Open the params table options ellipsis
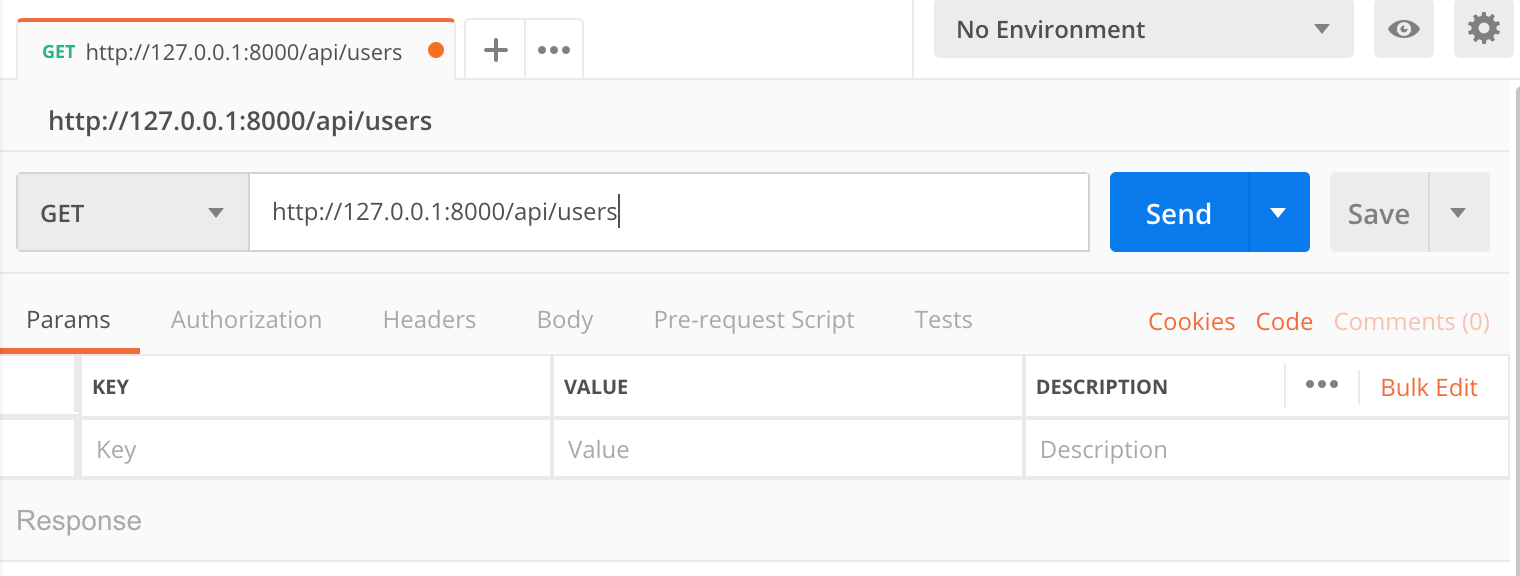Viewport: 1520px width, 576px height. tap(1322, 386)
